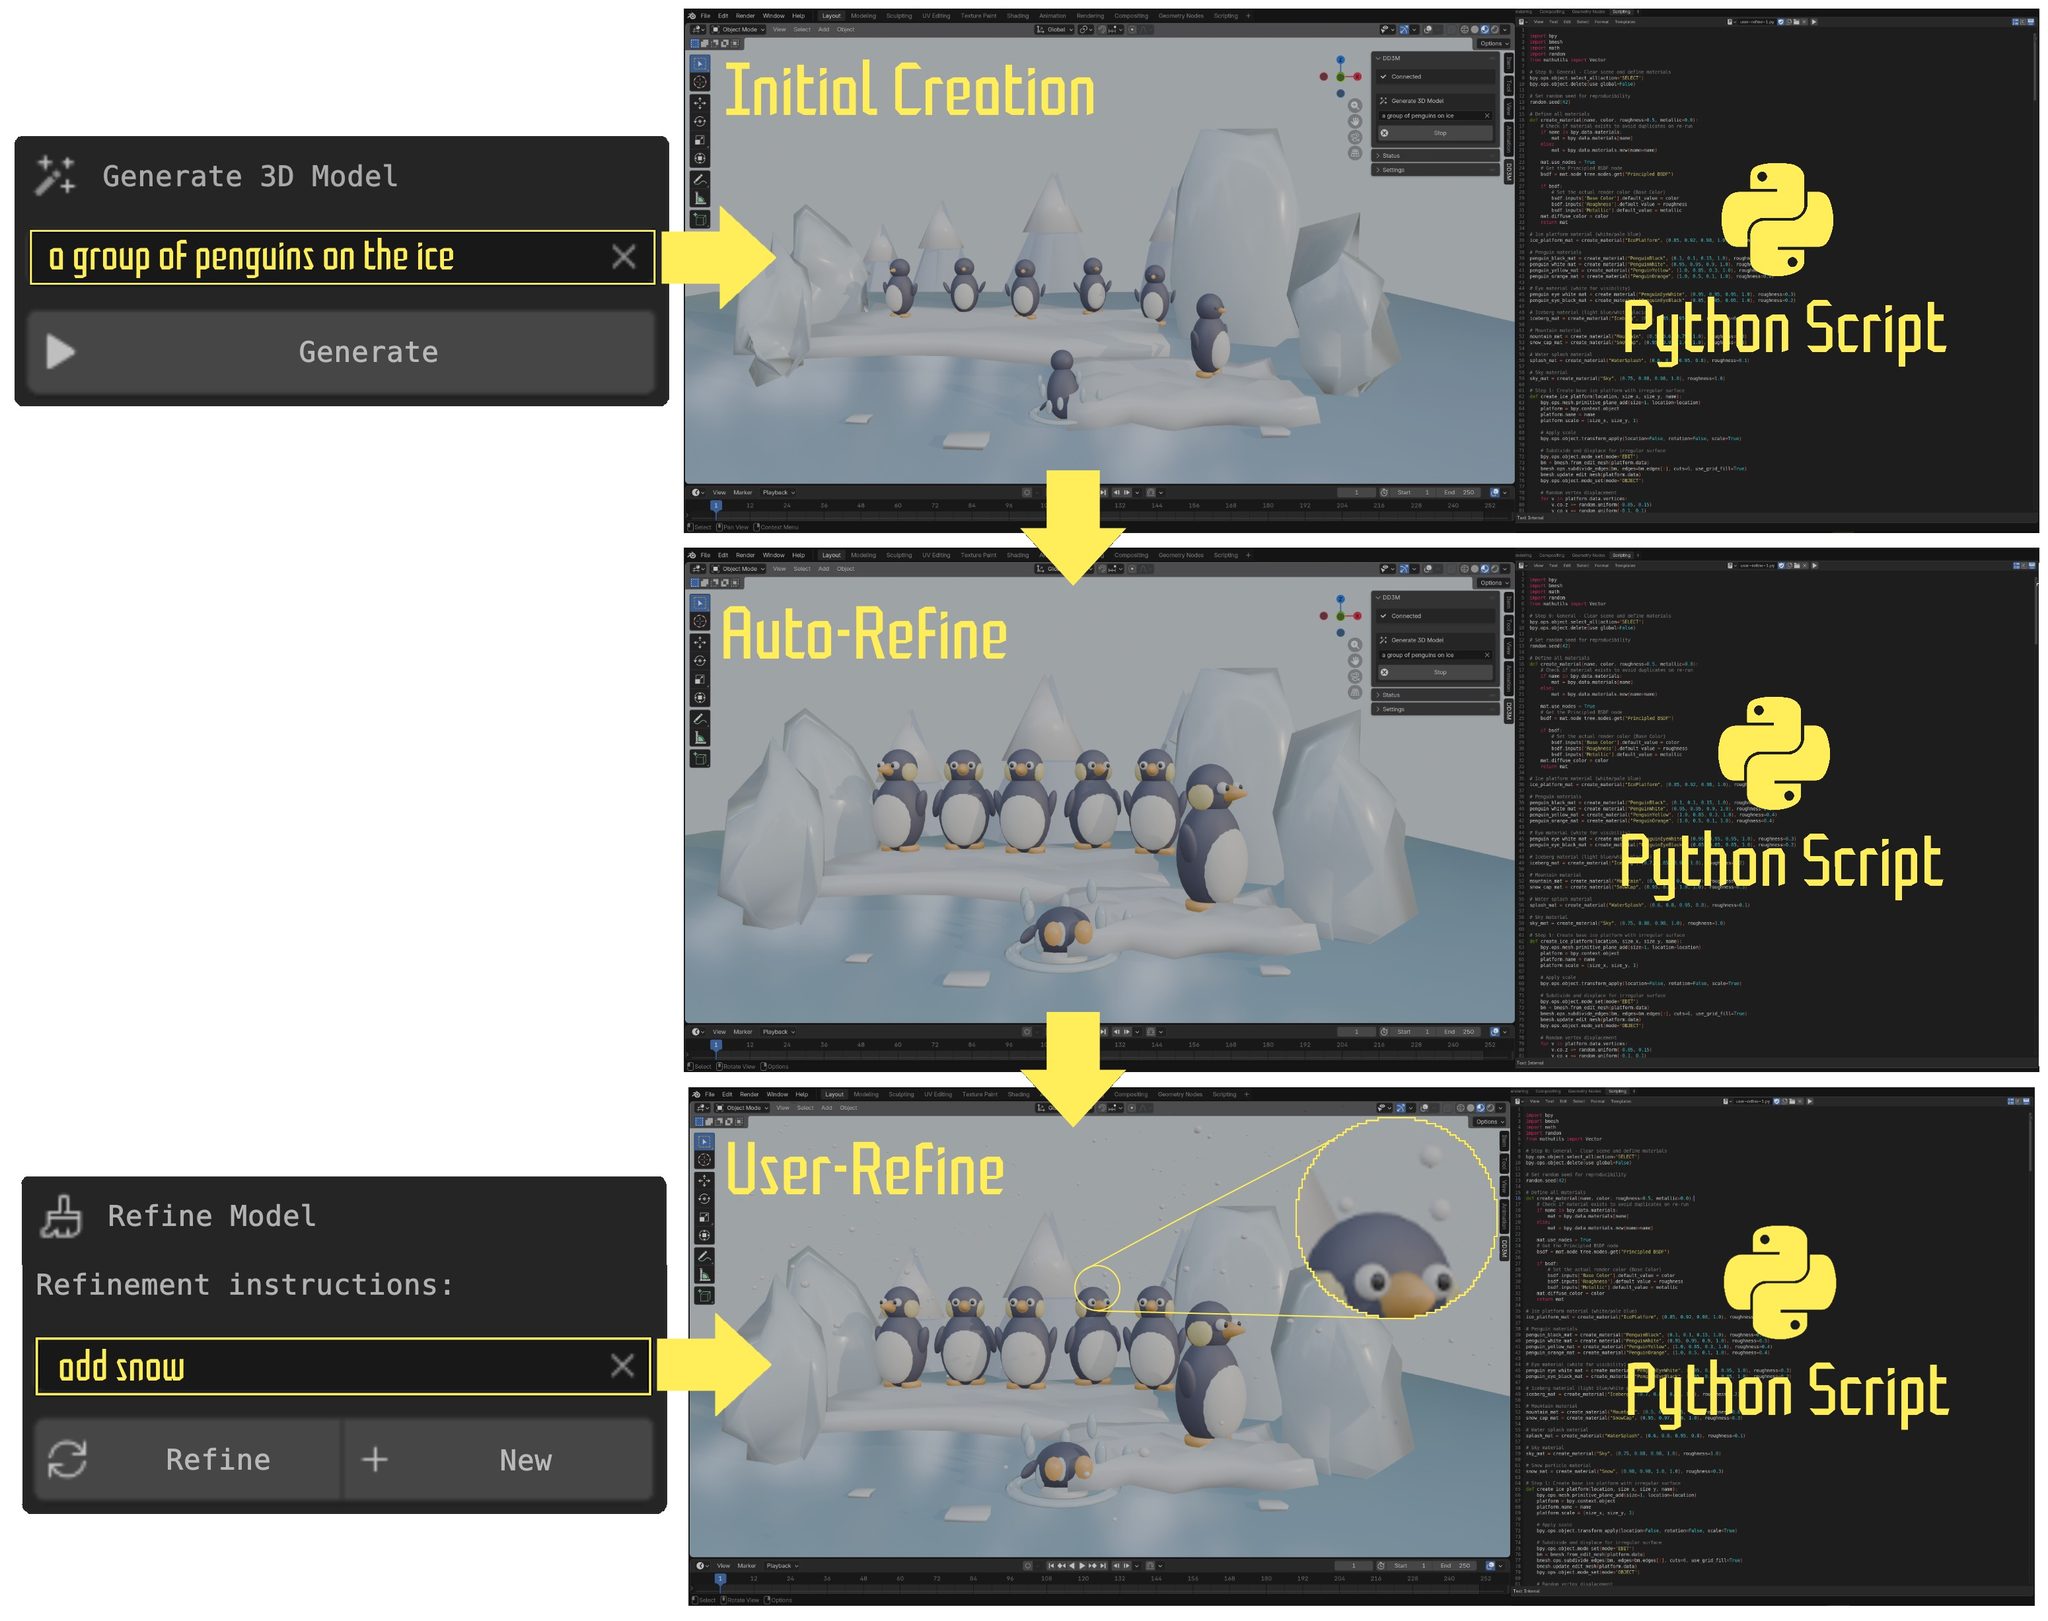
Task: Click the Z axis on Initial Creation navigation gizmo
Action: tap(1340, 60)
